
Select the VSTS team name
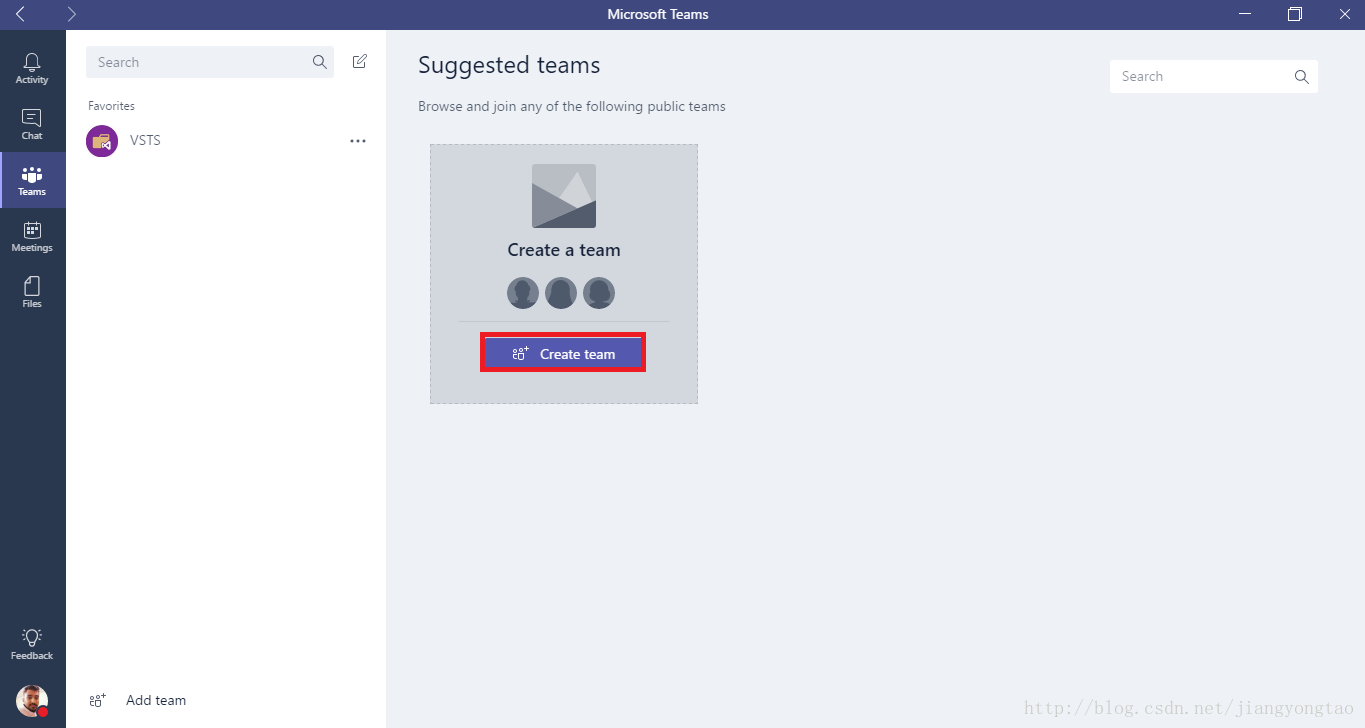tap(145, 141)
